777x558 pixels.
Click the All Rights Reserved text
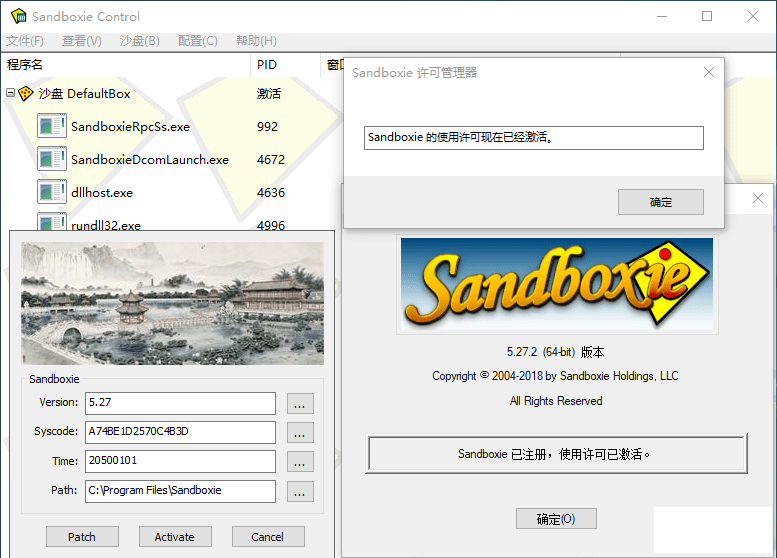(556, 401)
